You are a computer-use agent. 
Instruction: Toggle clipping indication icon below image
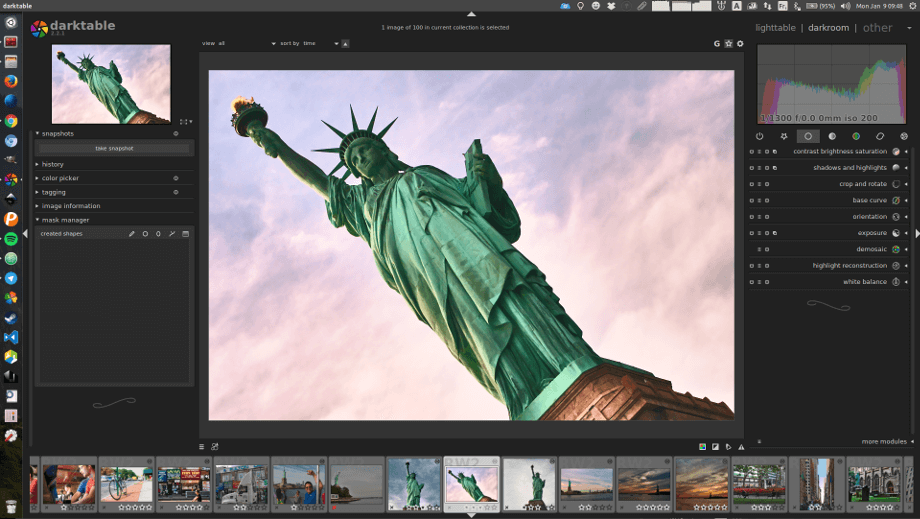pos(715,447)
